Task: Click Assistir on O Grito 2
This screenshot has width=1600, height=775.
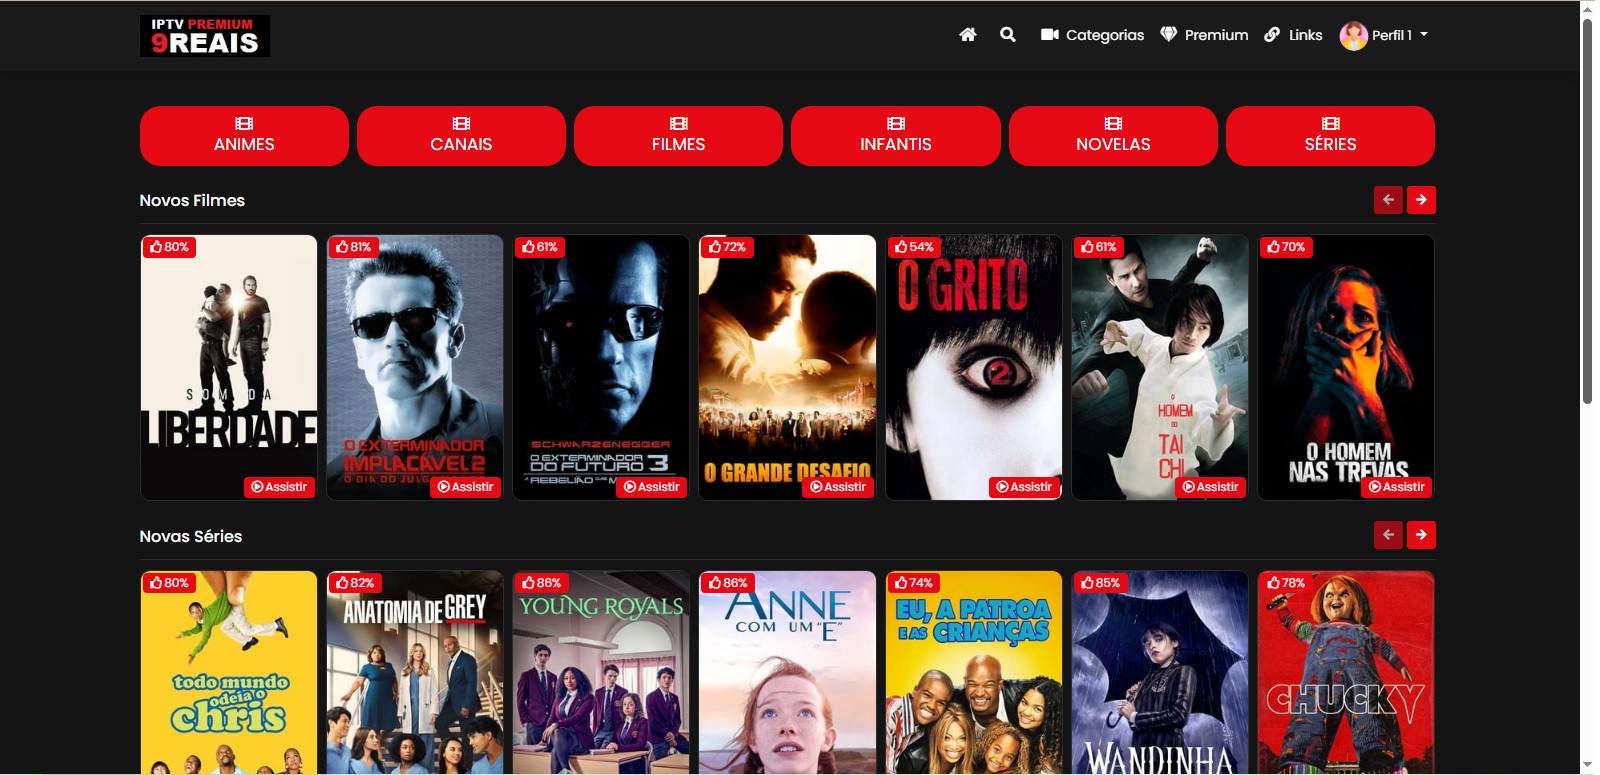Action: point(1024,487)
